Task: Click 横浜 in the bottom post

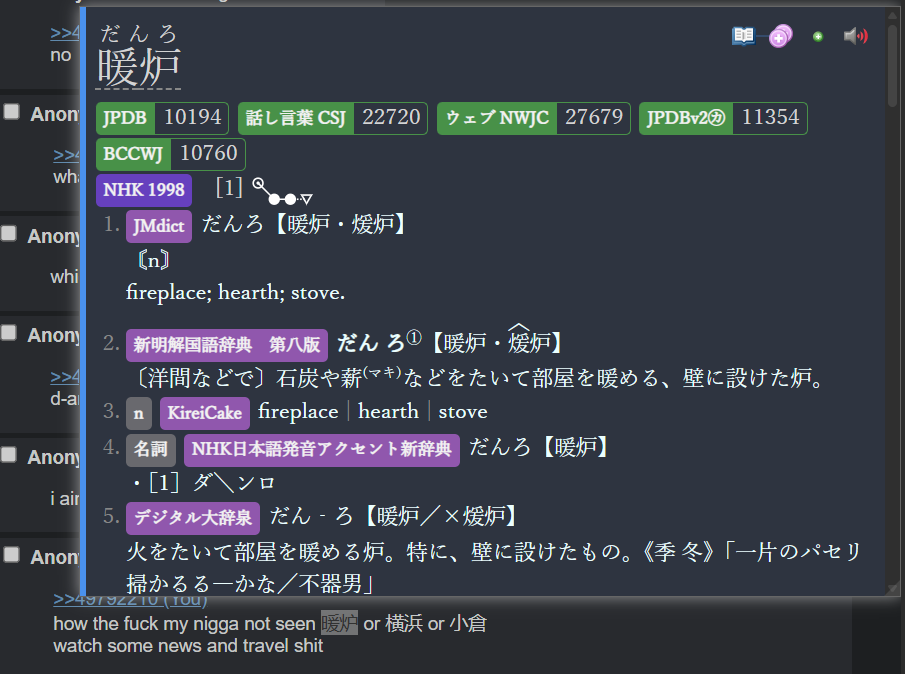Action: pyautogui.click(x=403, y=623)
